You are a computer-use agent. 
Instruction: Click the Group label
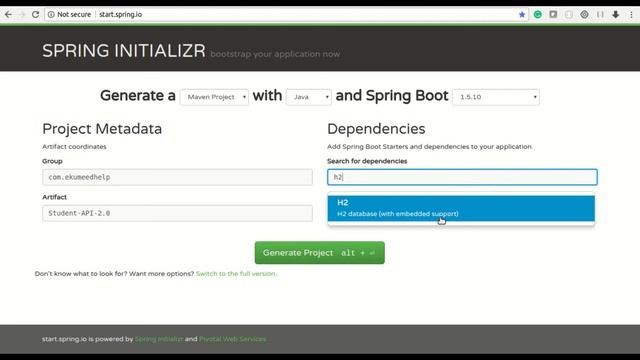click(52, 161)
